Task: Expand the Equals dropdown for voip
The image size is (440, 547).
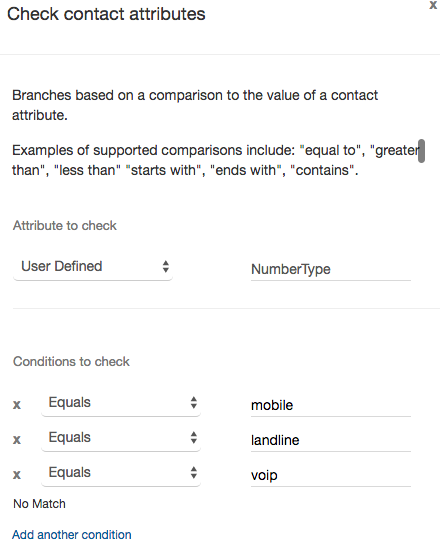Action: coord(121,473)
